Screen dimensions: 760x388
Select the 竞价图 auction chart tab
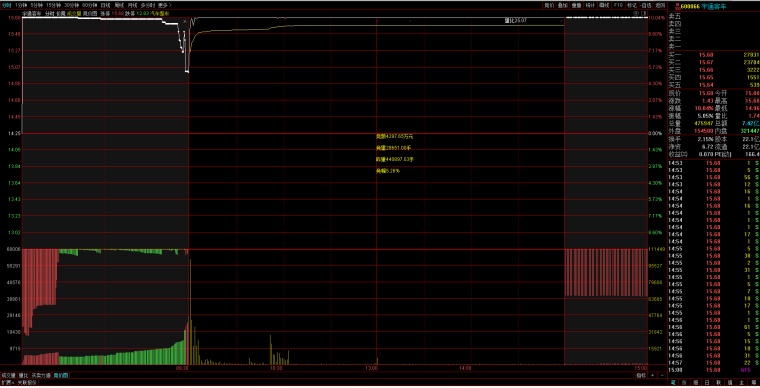tap(61, 375)
